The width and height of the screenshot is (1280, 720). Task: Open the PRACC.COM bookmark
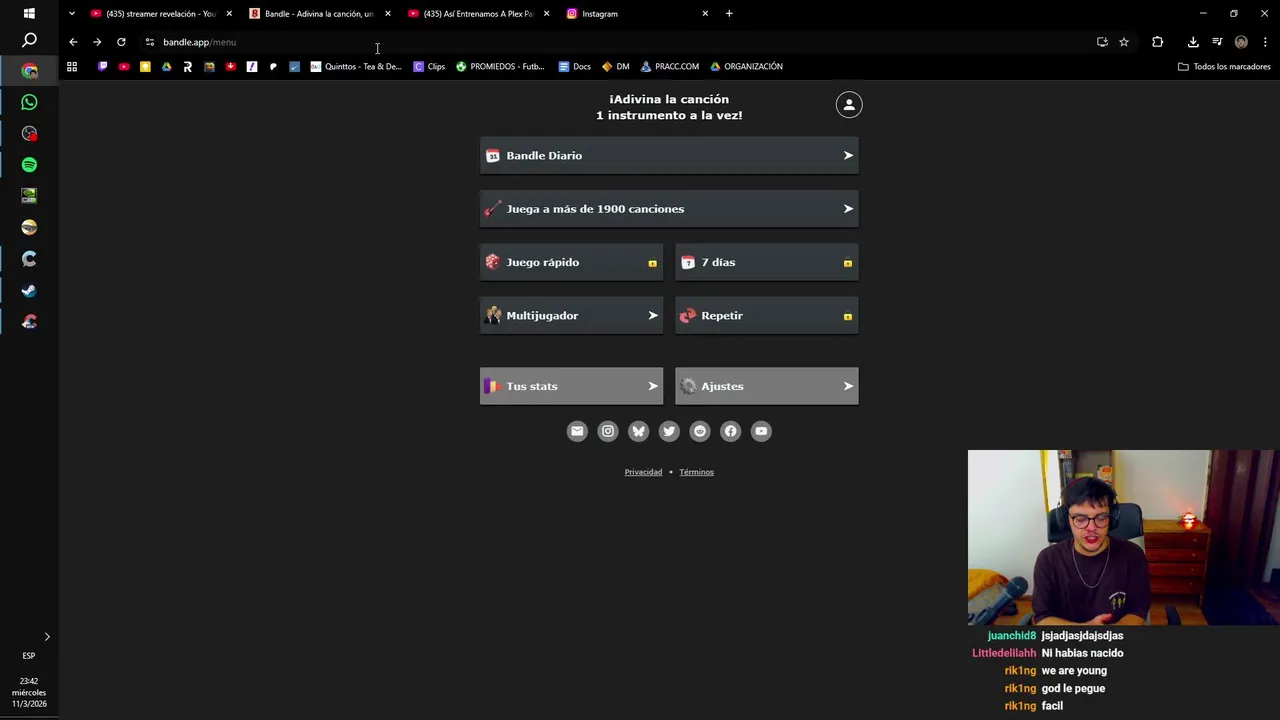coord(670,67)
